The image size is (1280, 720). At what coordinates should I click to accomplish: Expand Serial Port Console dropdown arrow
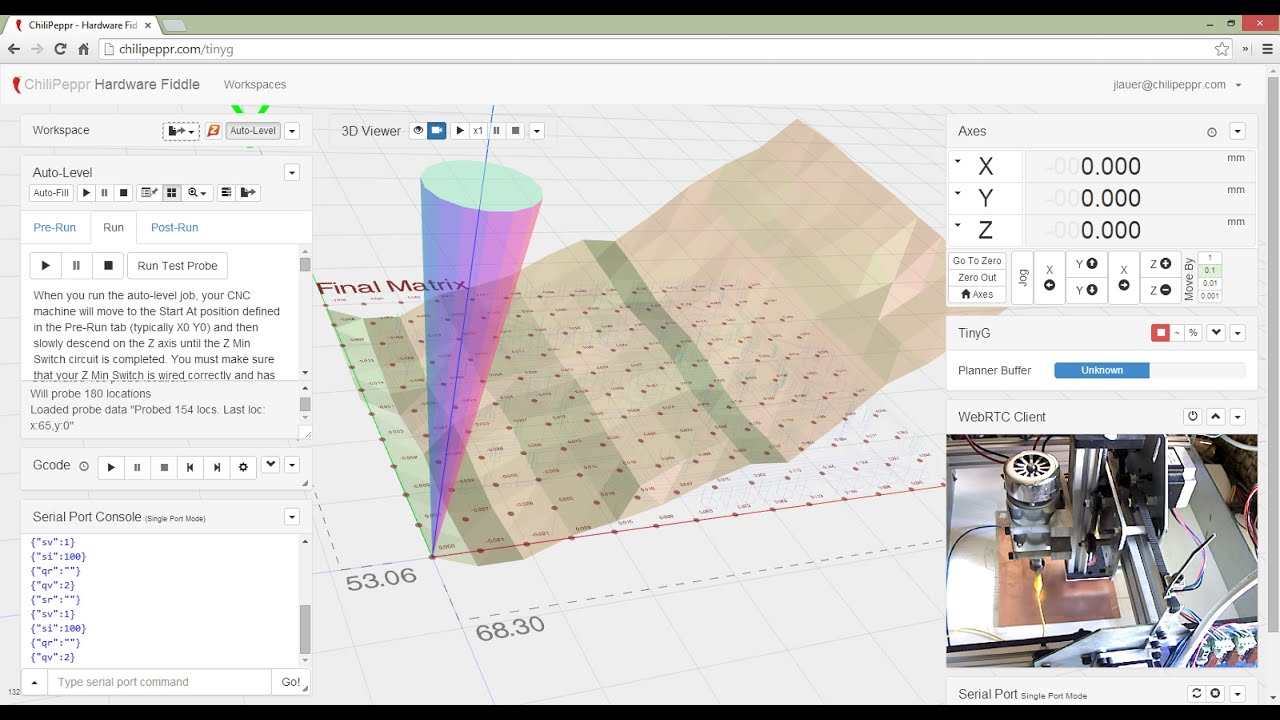(x=292, y=517)
